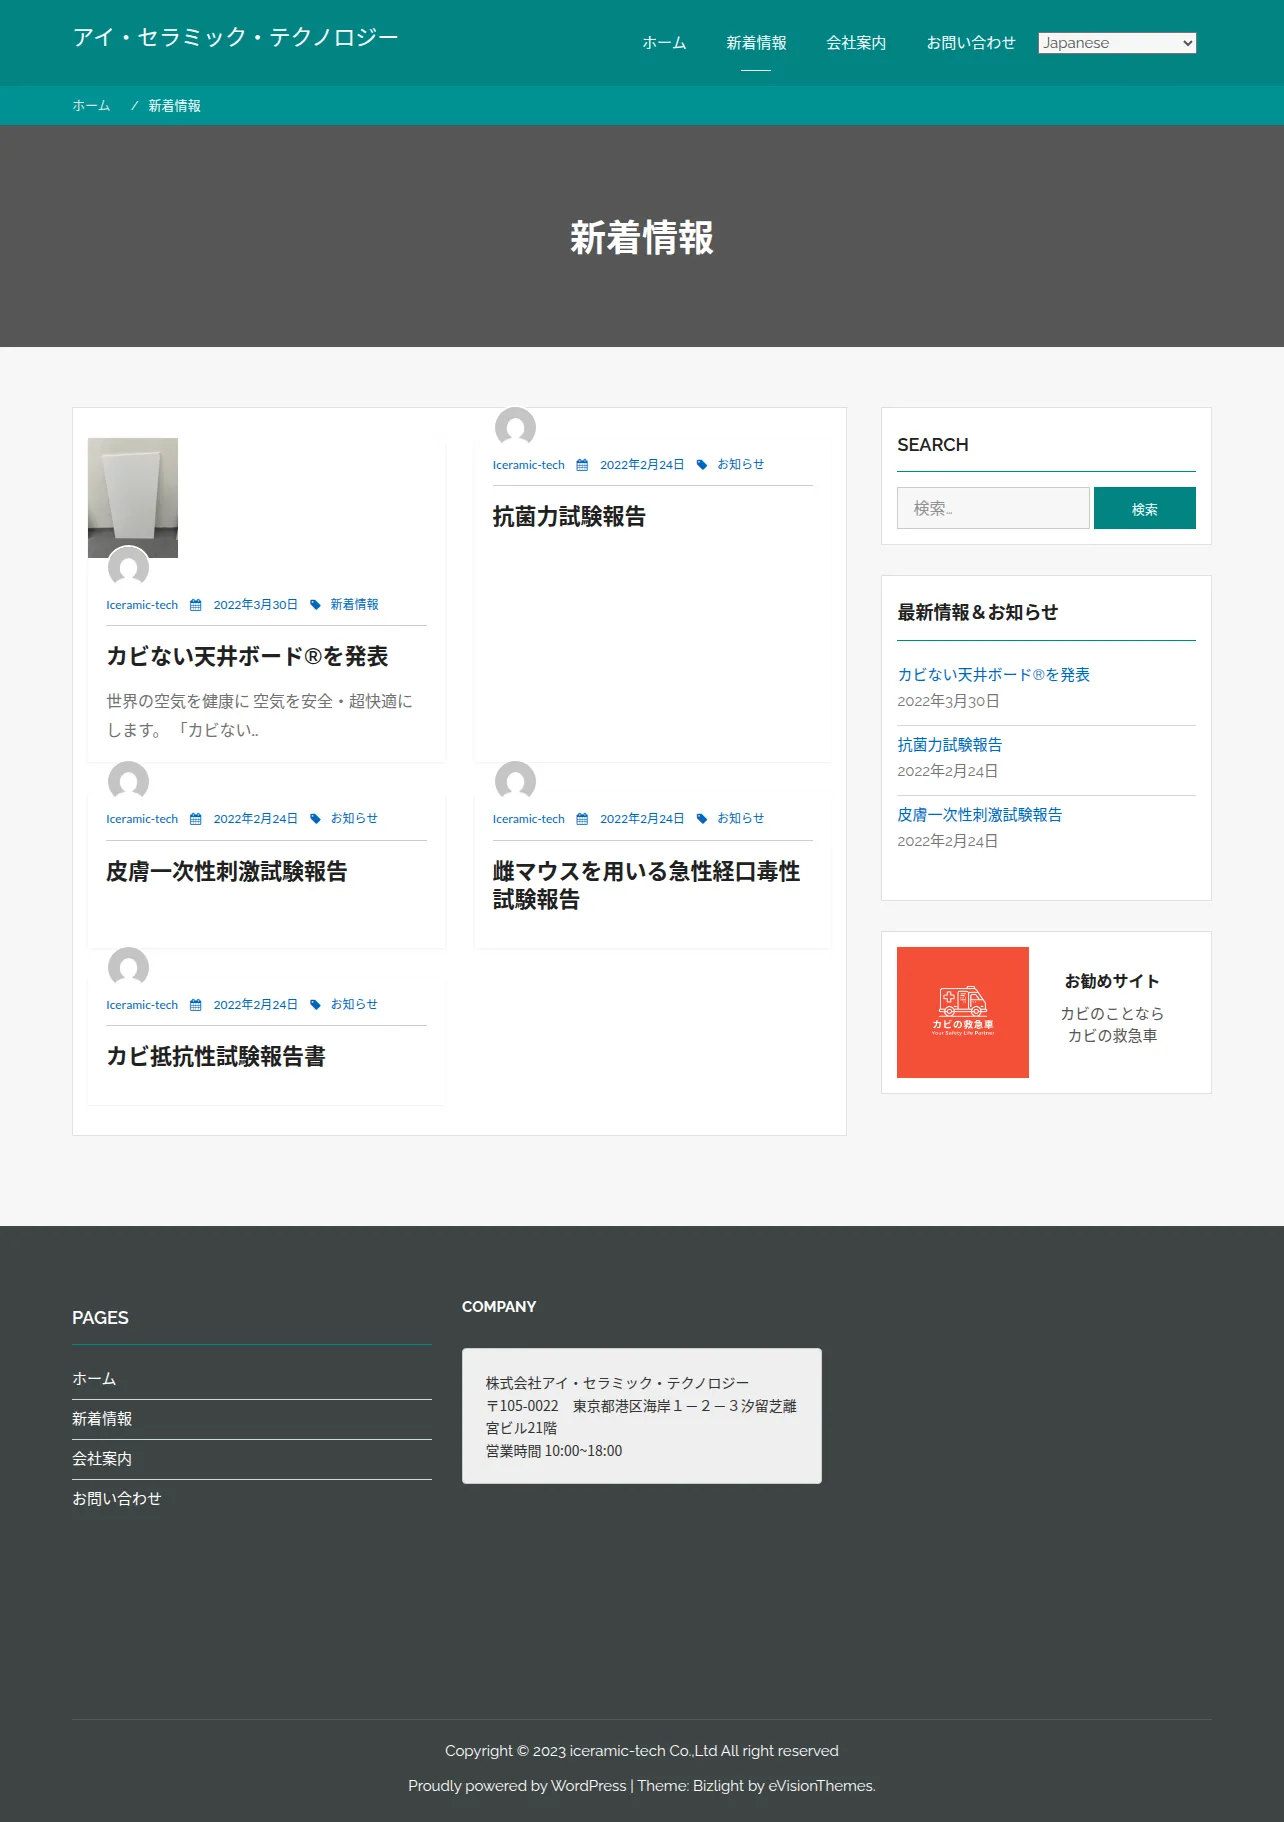The width and height of the screenshot is (1284, 1822).
Task: Click the tag icon on 抗菌力試験報告 post
Action: click(702, 465)
